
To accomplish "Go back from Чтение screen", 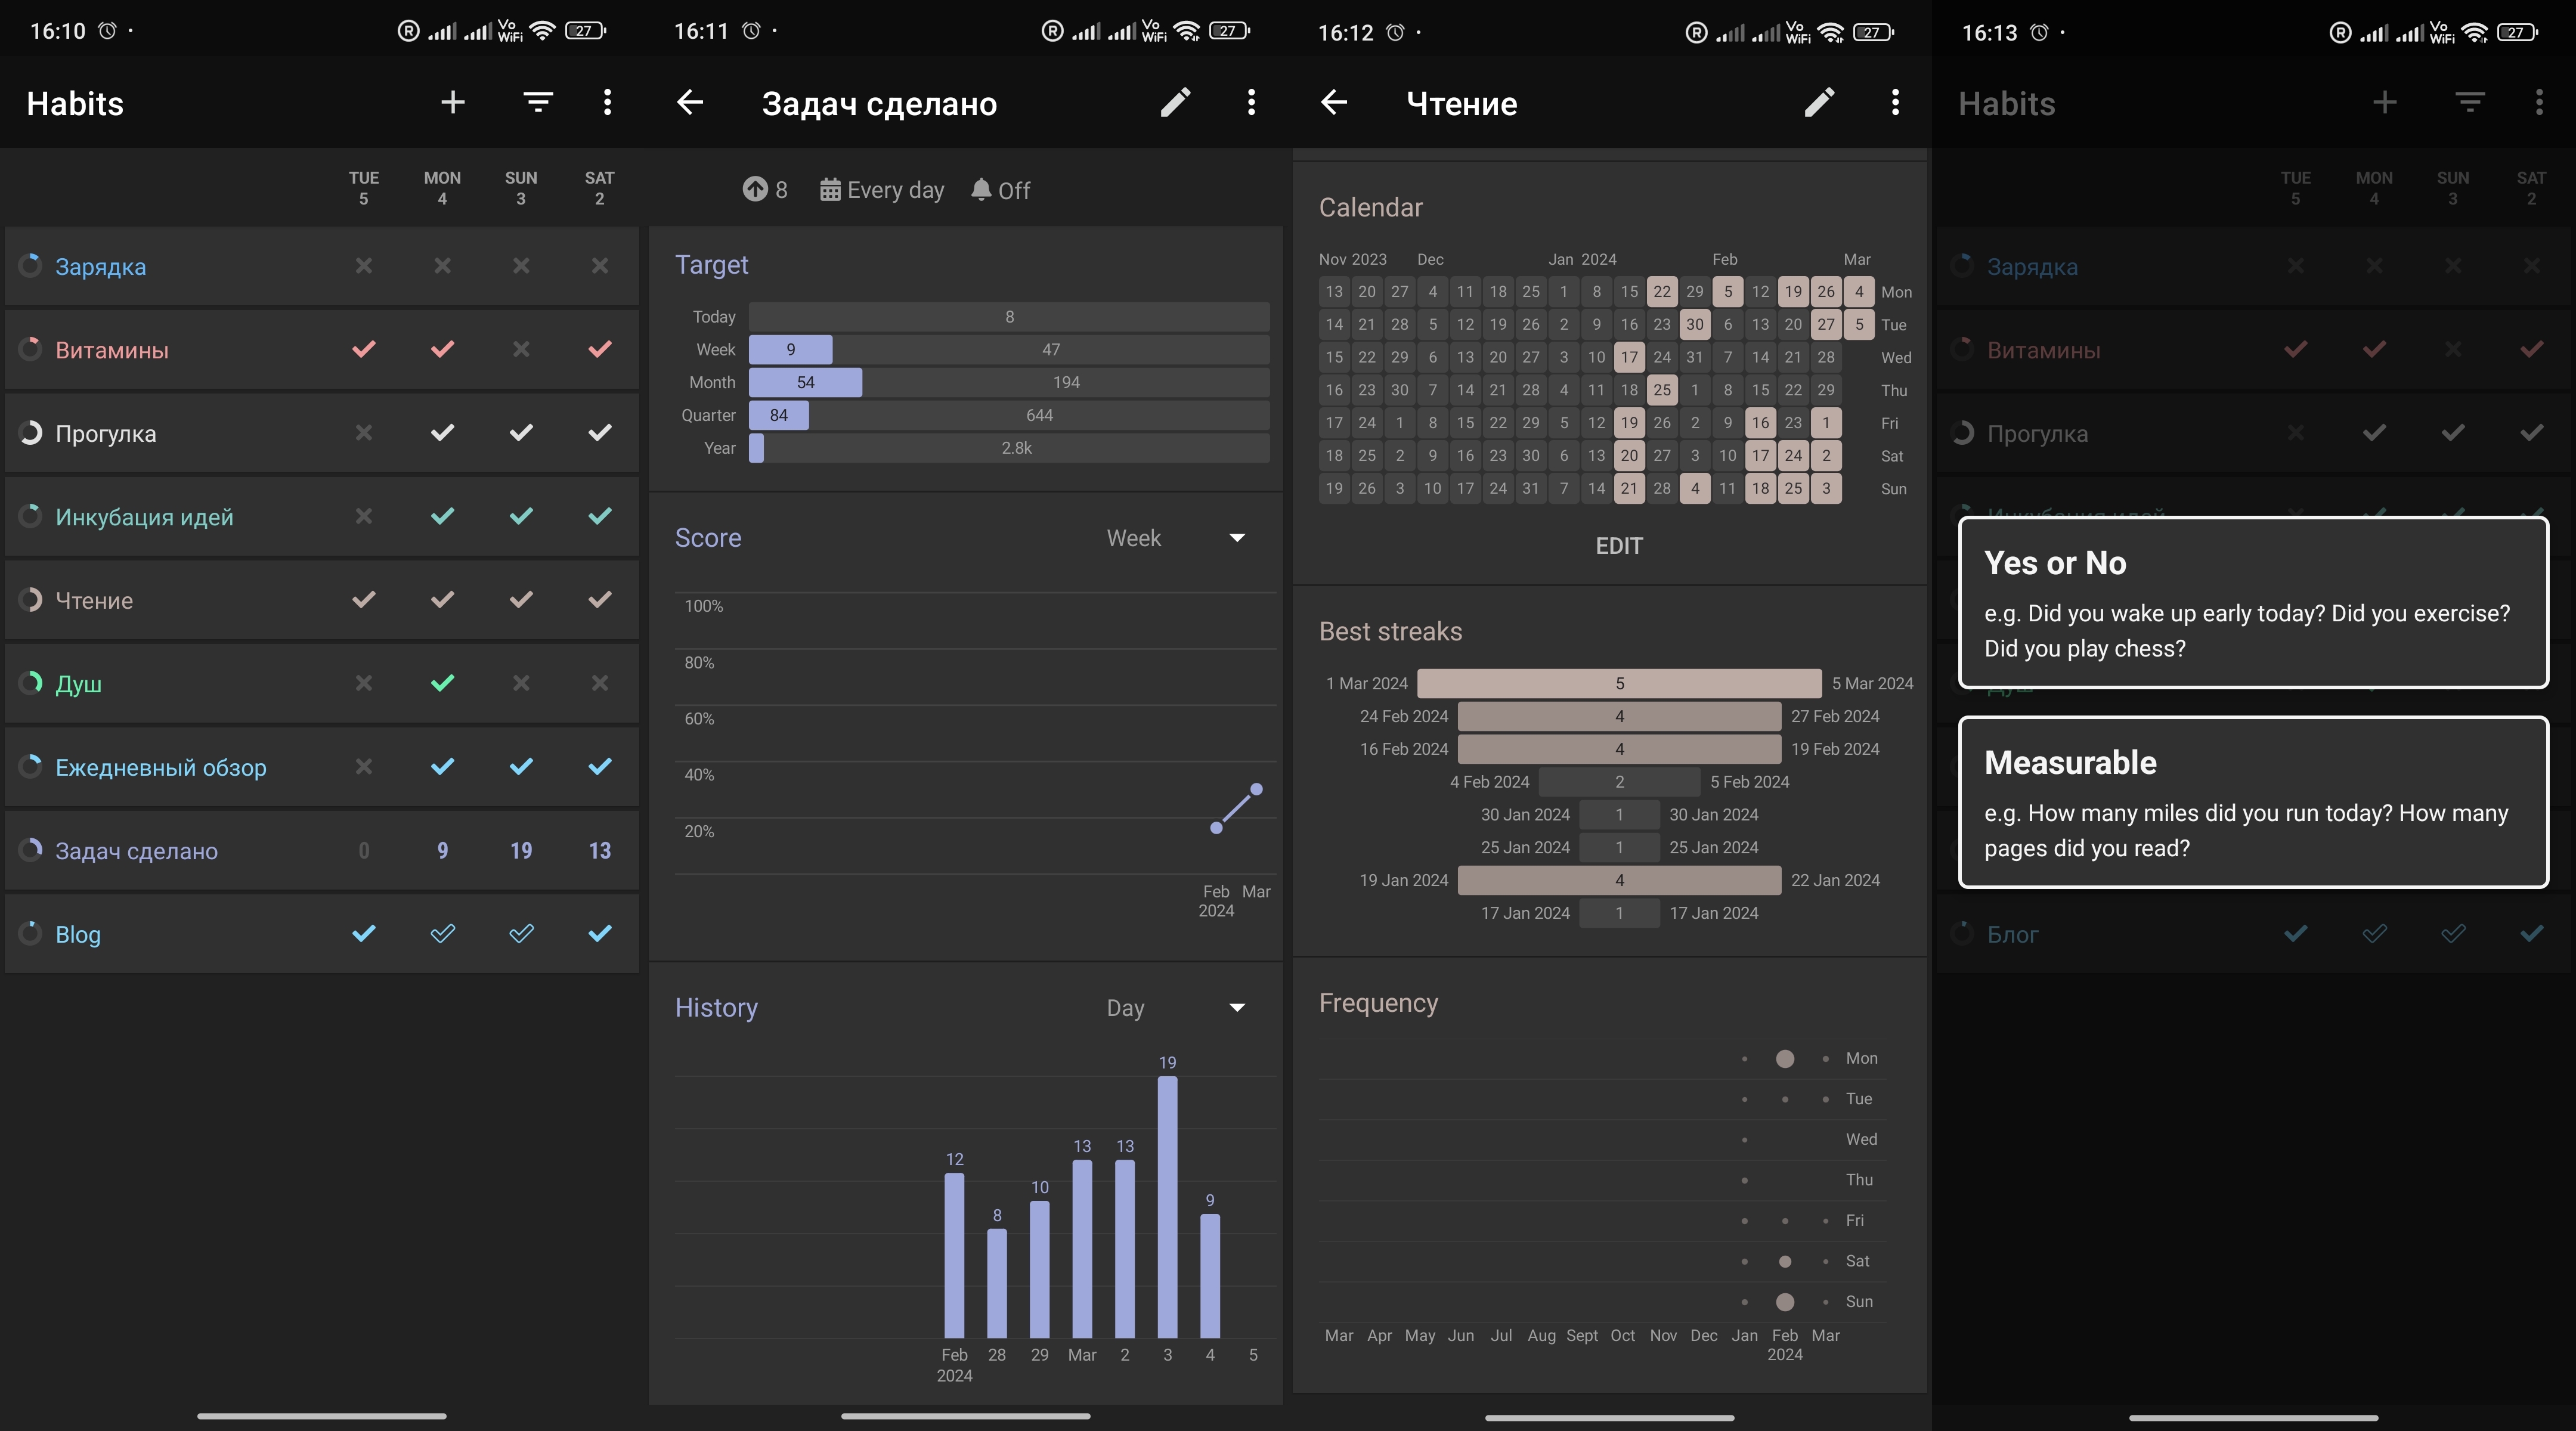I will 1334,102.
